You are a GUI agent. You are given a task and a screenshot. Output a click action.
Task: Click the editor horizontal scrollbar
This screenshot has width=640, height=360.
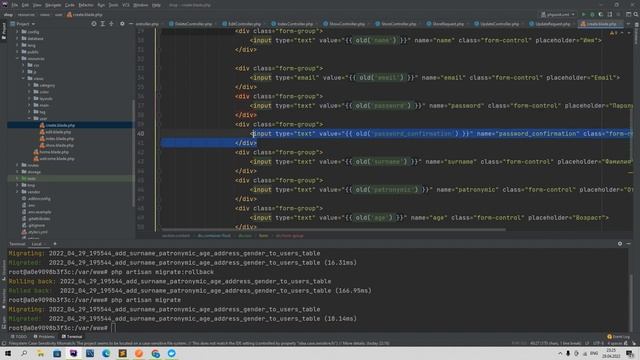pos(334,230)
